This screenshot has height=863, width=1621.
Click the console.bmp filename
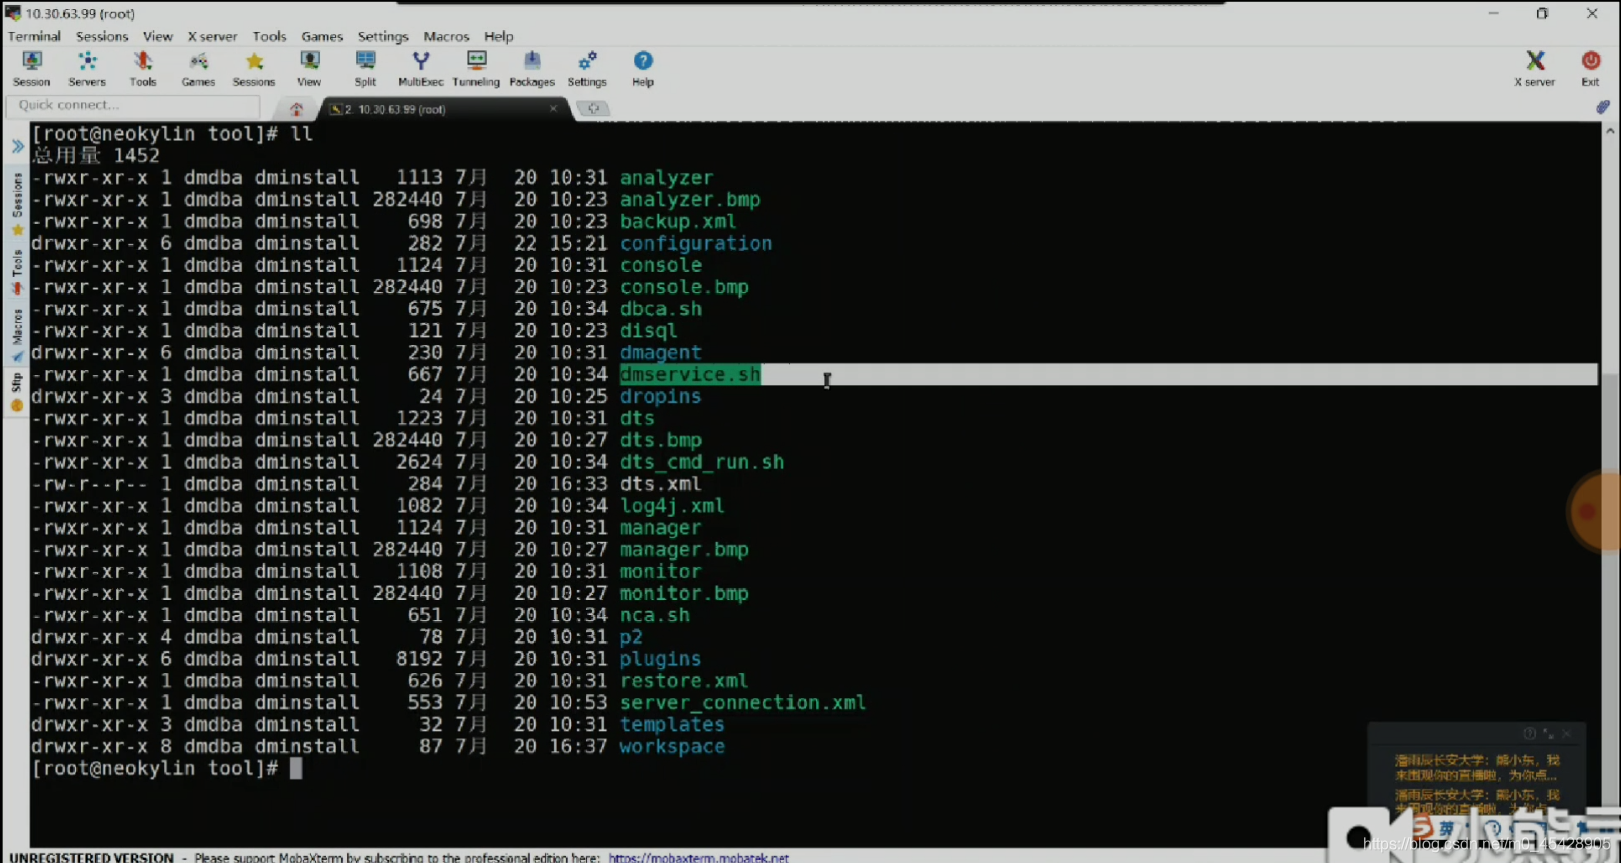pos(684,287)
